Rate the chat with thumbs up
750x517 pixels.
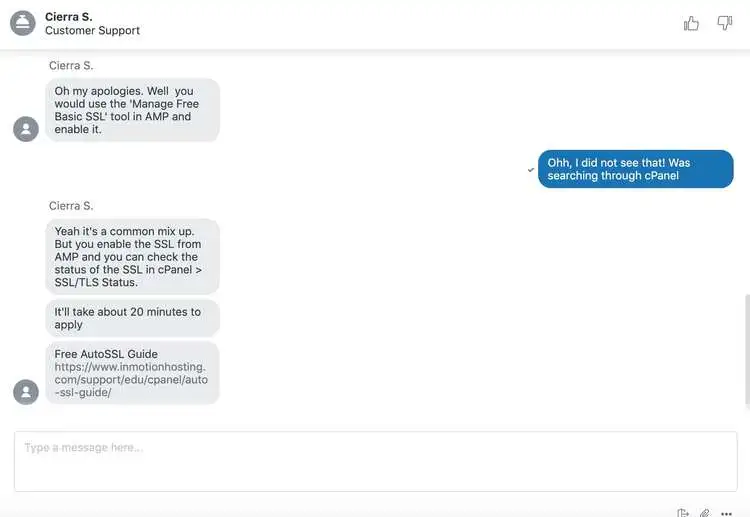[x=691, y=23]
